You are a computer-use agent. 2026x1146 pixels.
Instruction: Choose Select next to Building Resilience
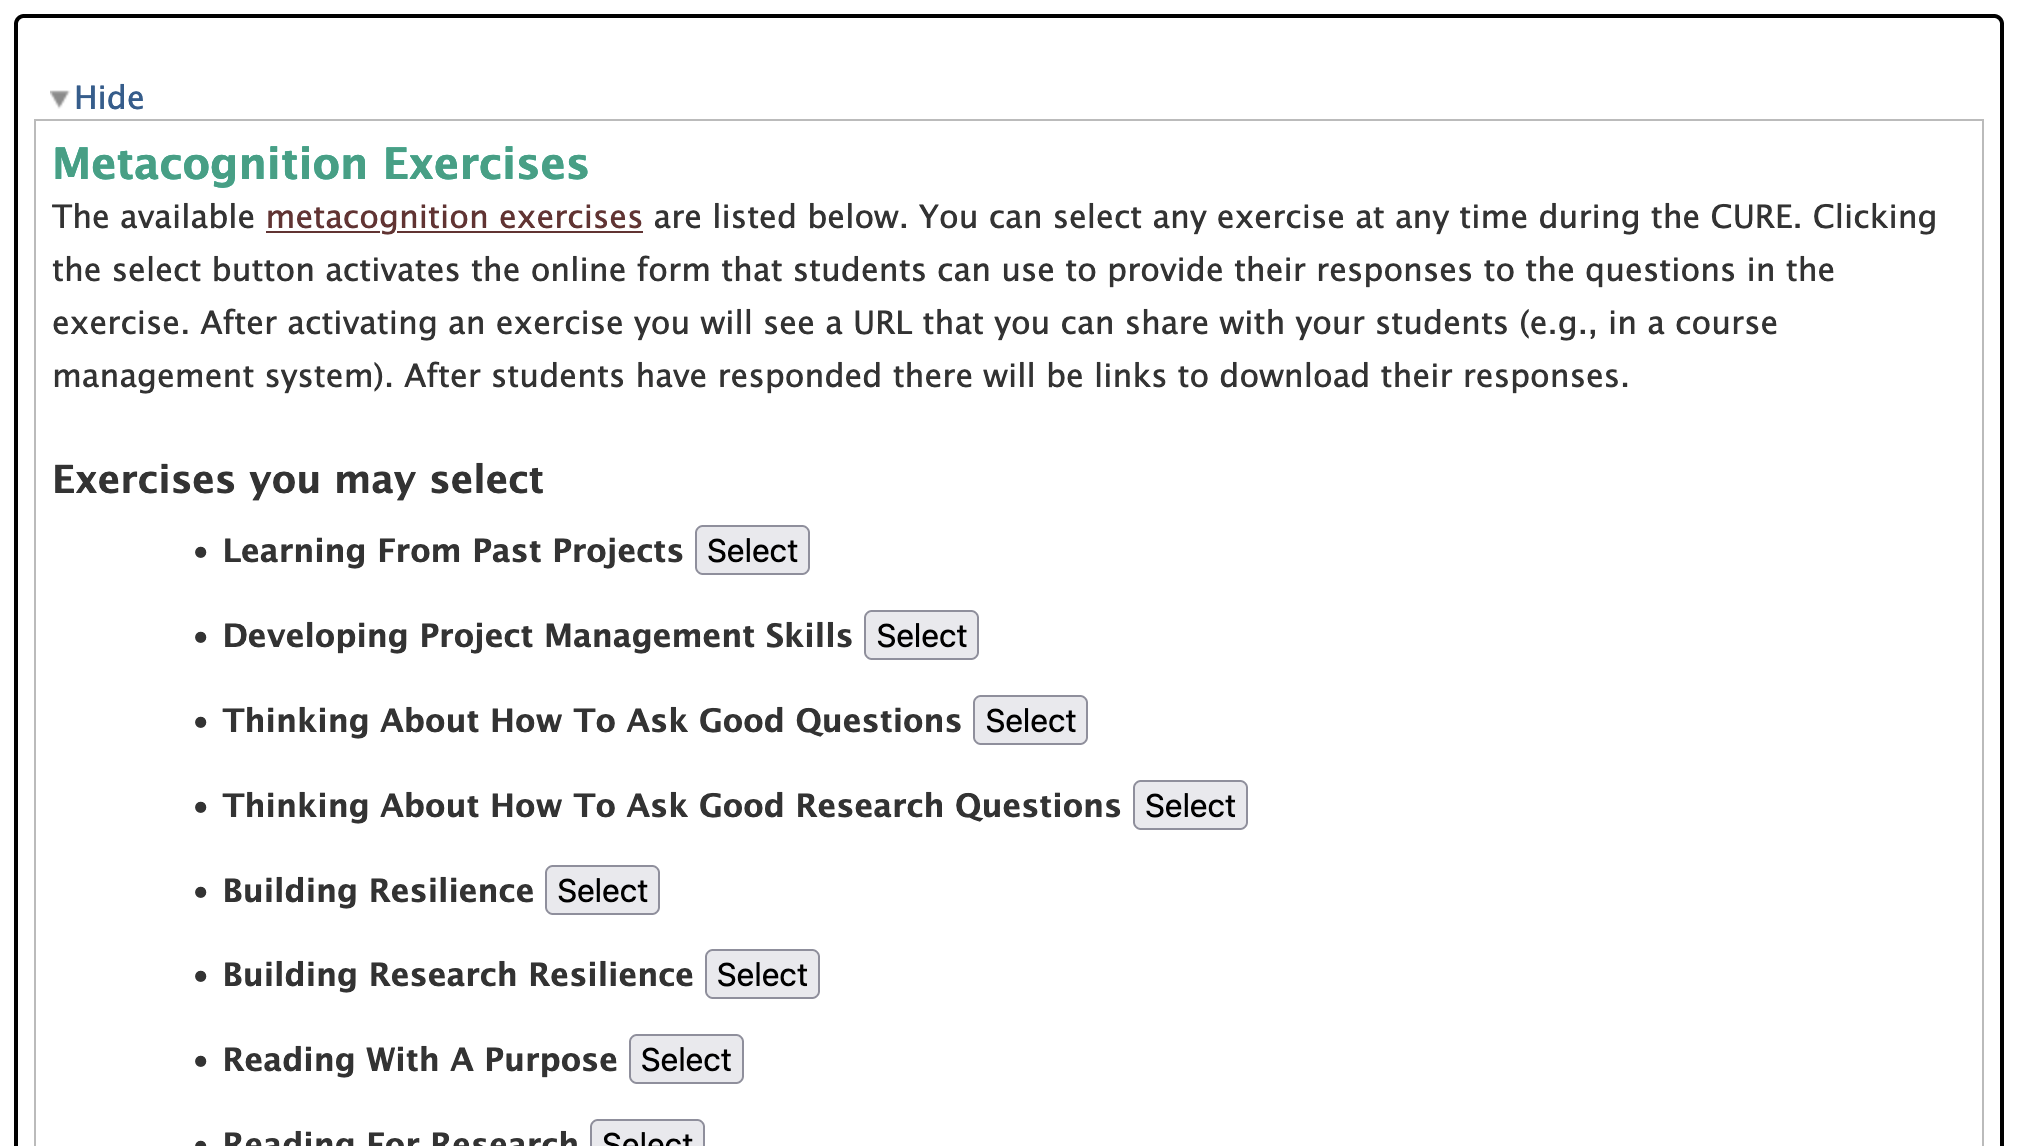click(x=602, y=891)
